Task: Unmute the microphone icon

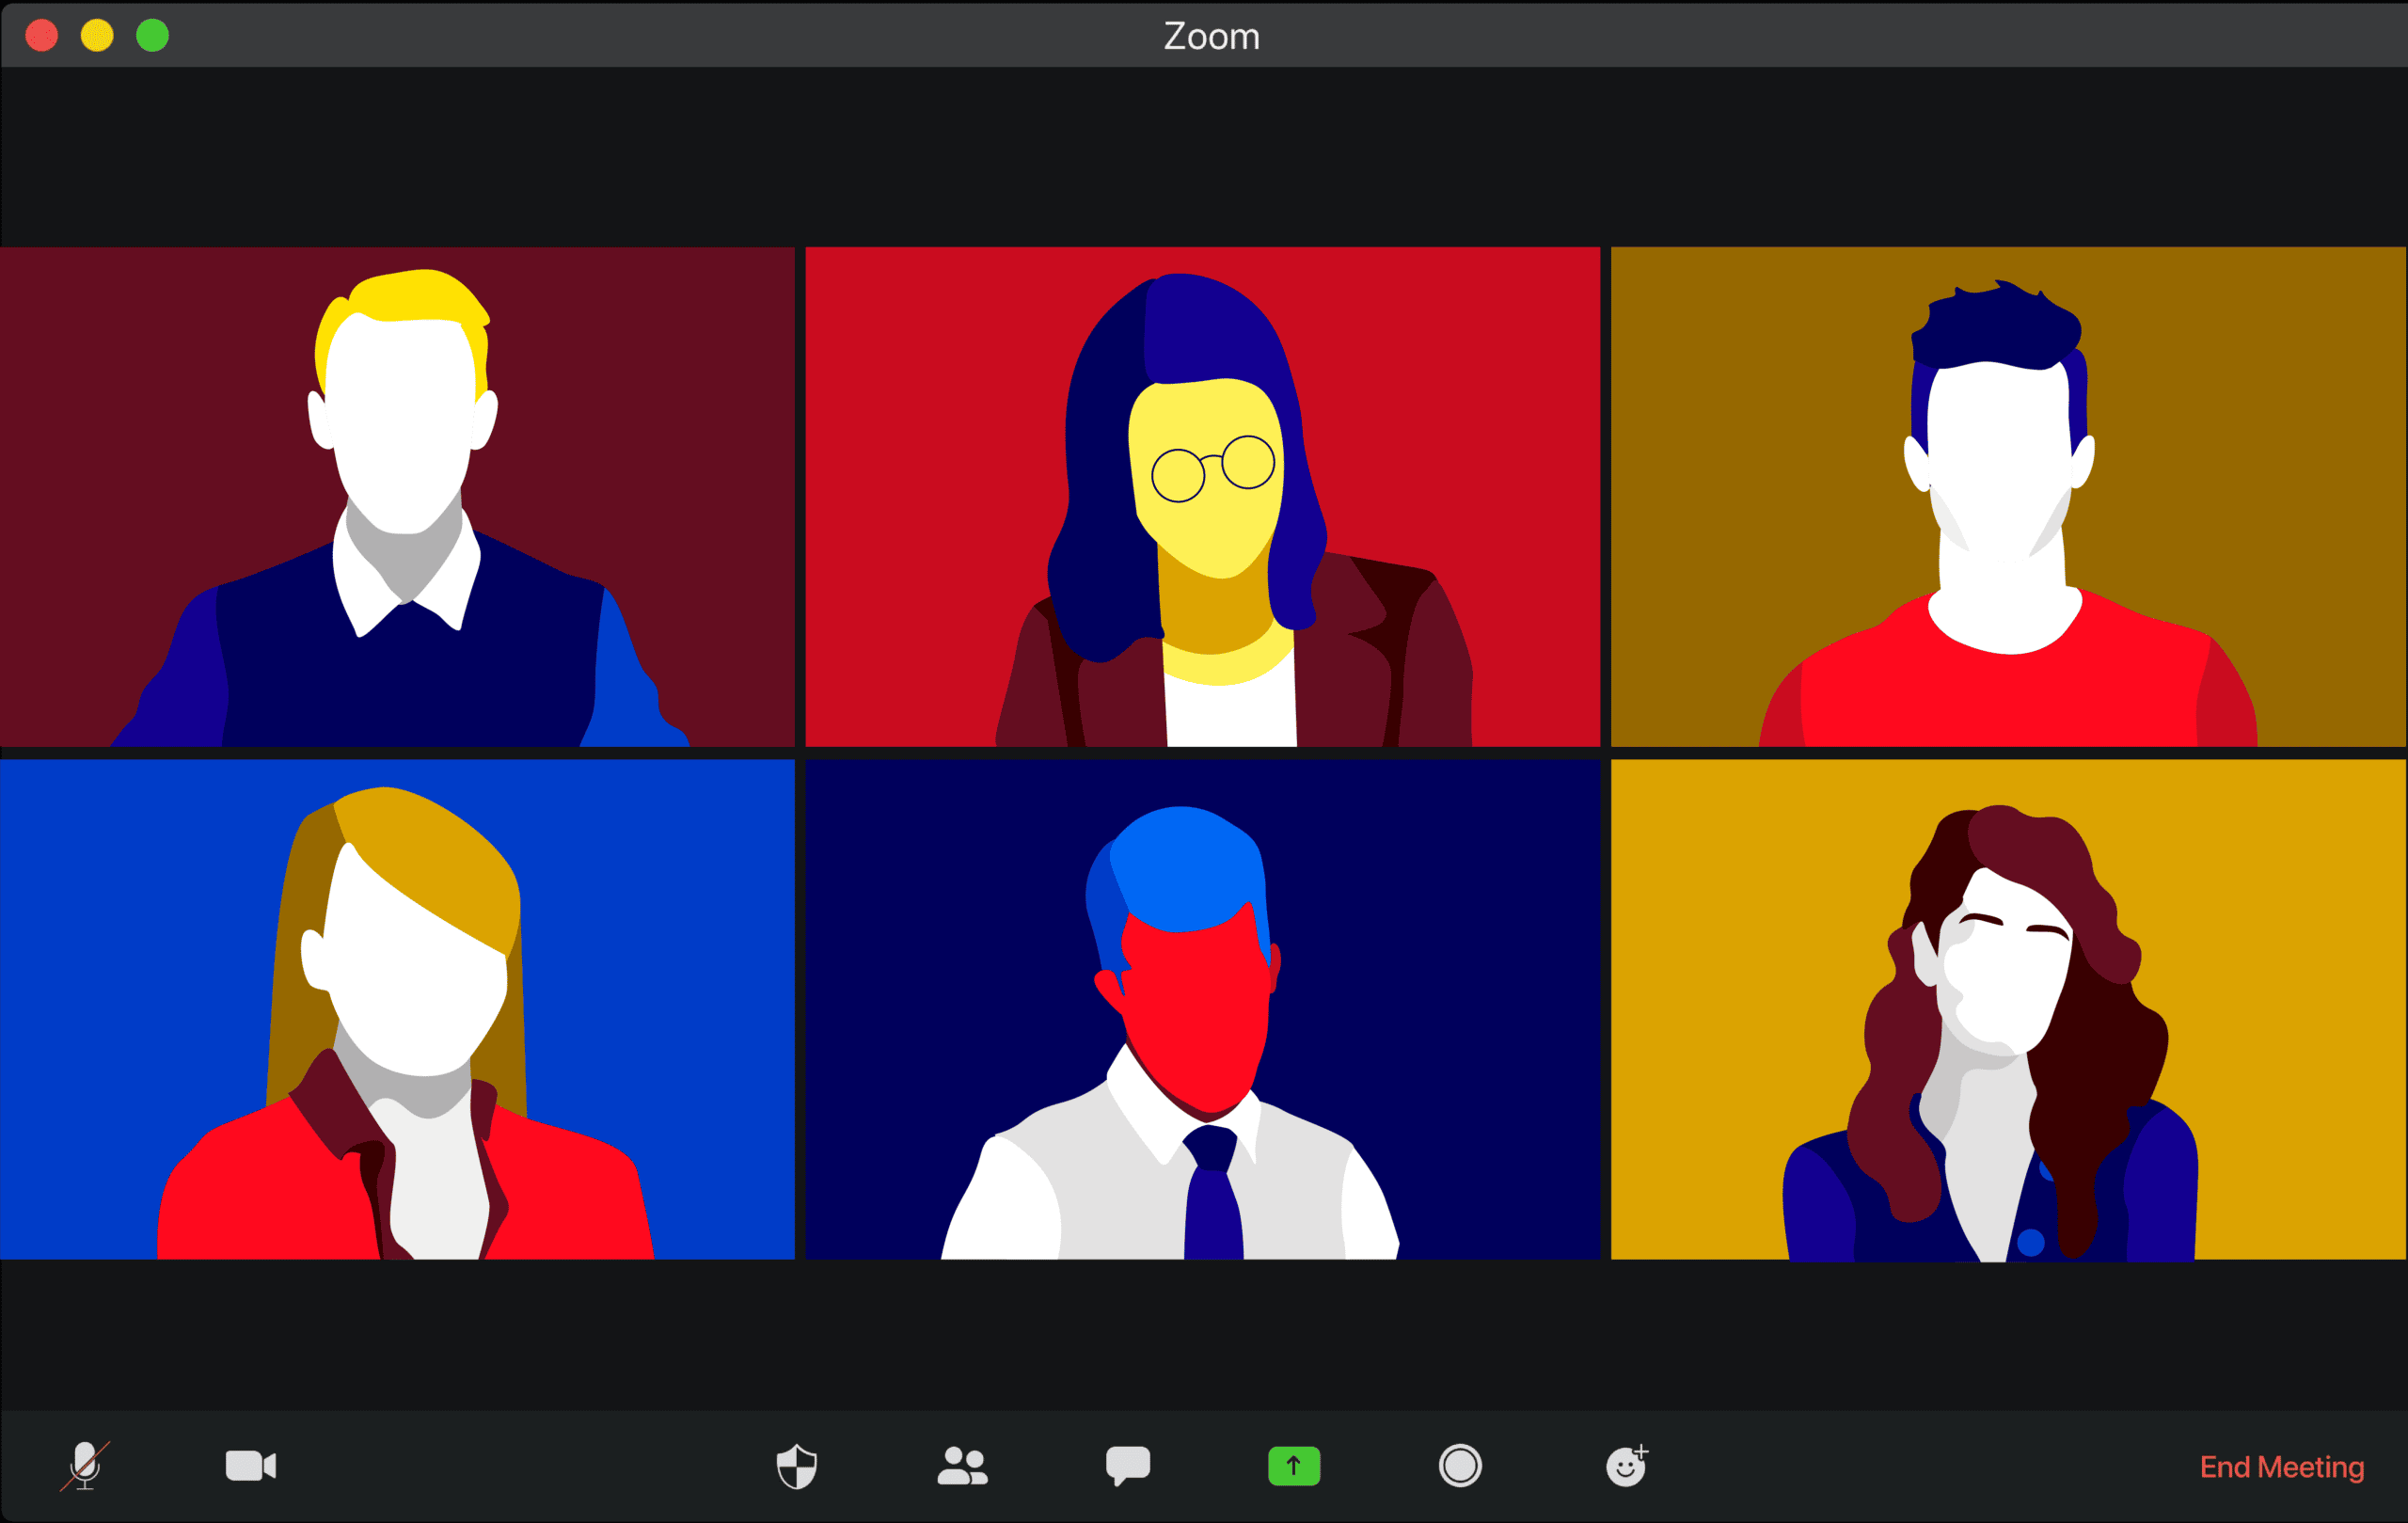Action: click(85, 1466)
